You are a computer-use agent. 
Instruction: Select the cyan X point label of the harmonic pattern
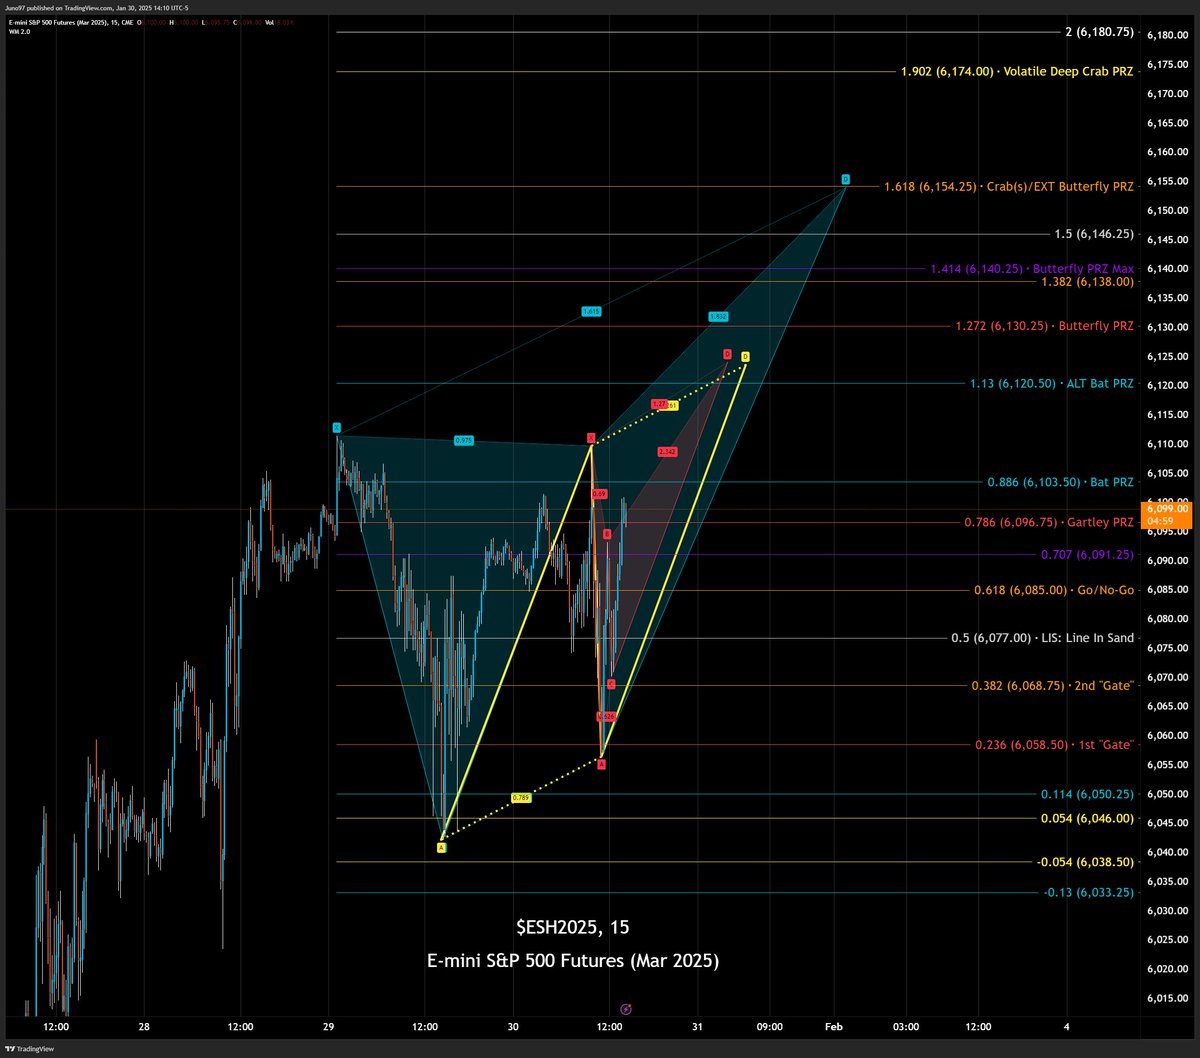[x=337, y=428]
